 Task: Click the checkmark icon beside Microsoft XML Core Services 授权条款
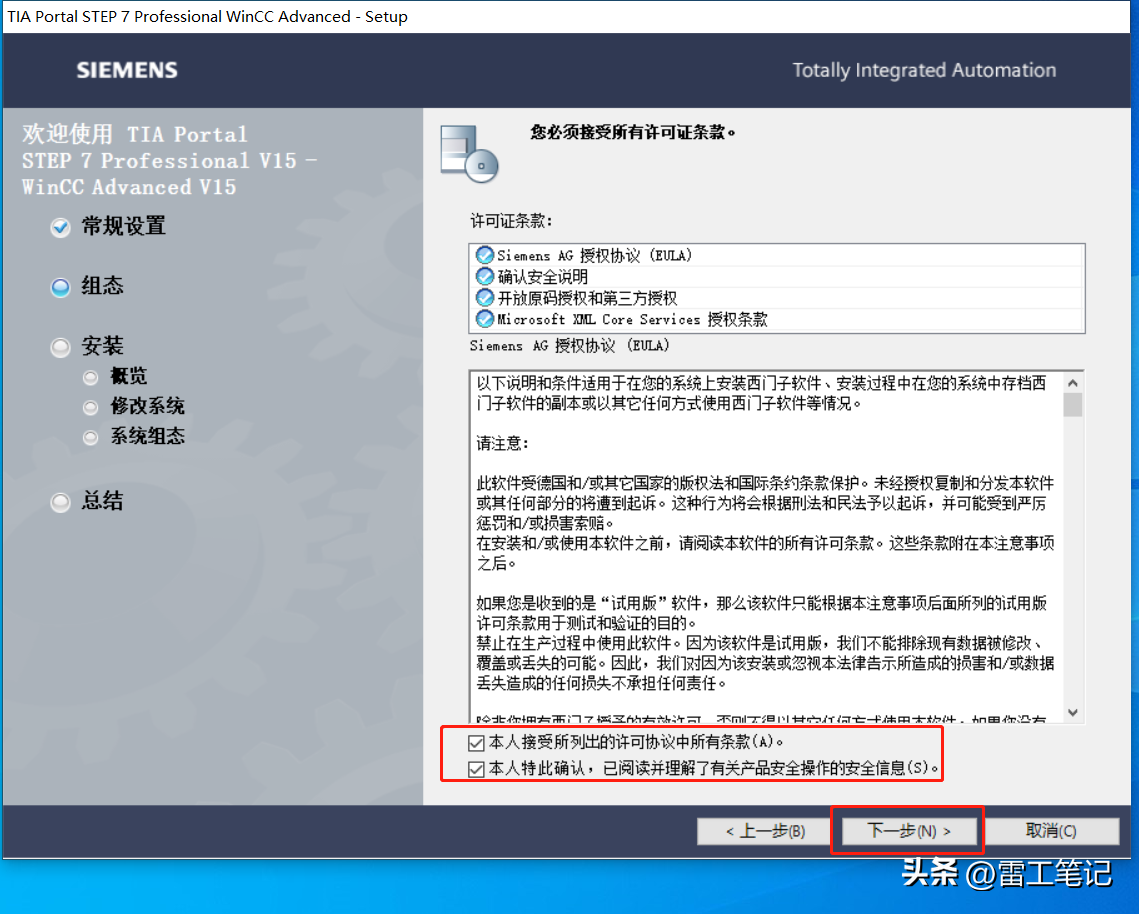click(486, 319)
